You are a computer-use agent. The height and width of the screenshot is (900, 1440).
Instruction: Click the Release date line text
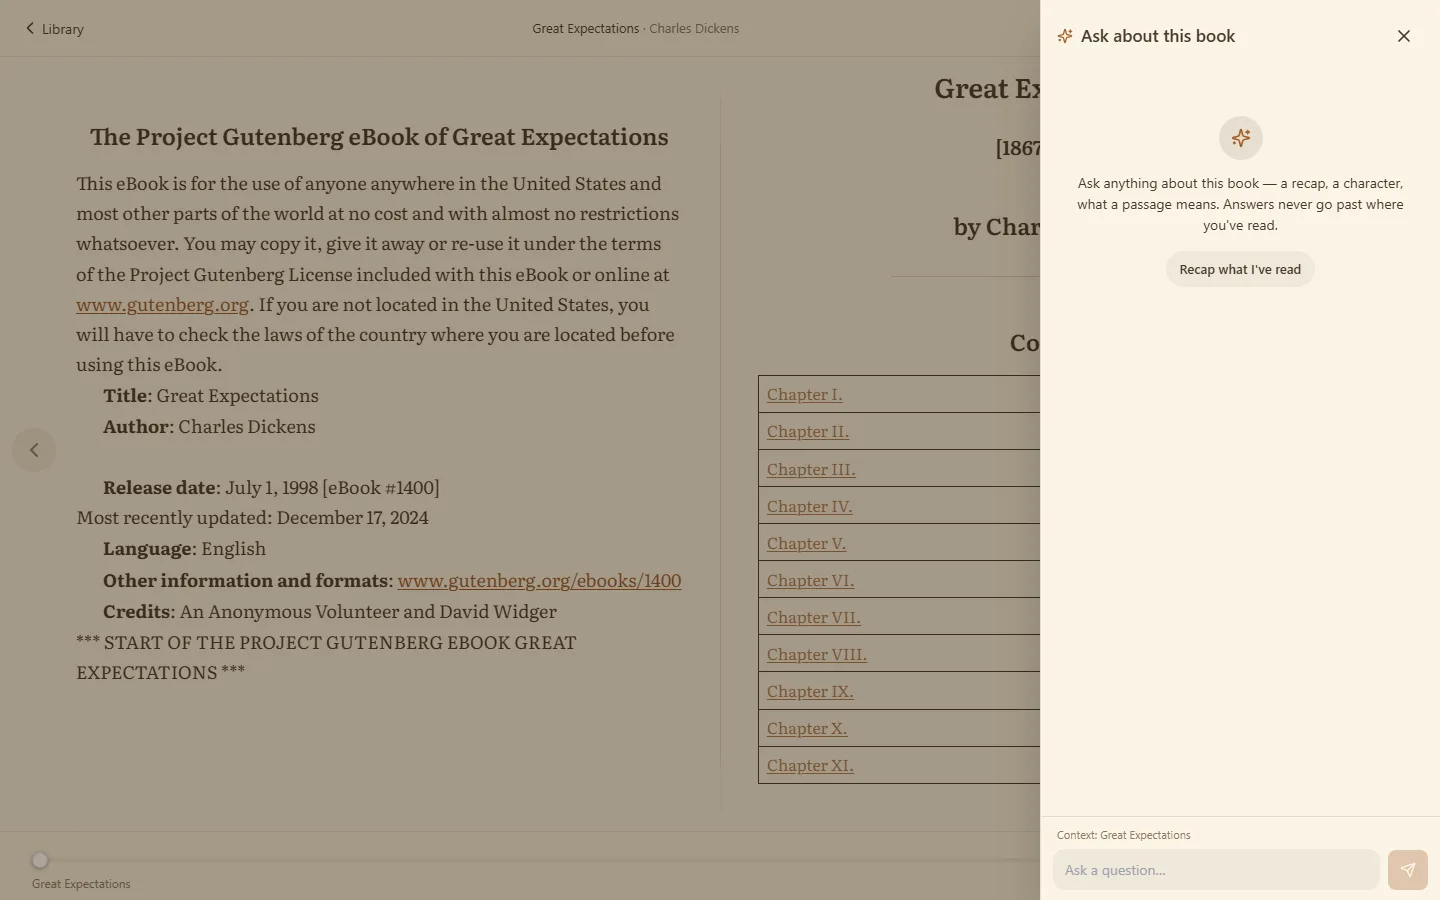(271, 487)
